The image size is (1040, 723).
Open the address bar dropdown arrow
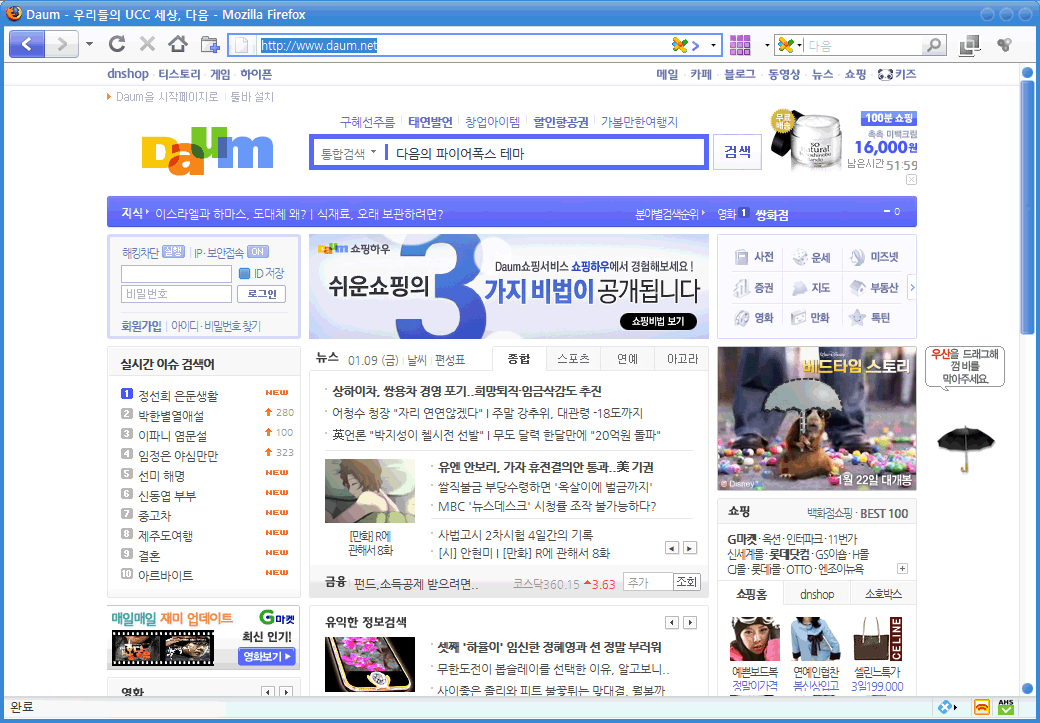point(713,45)
